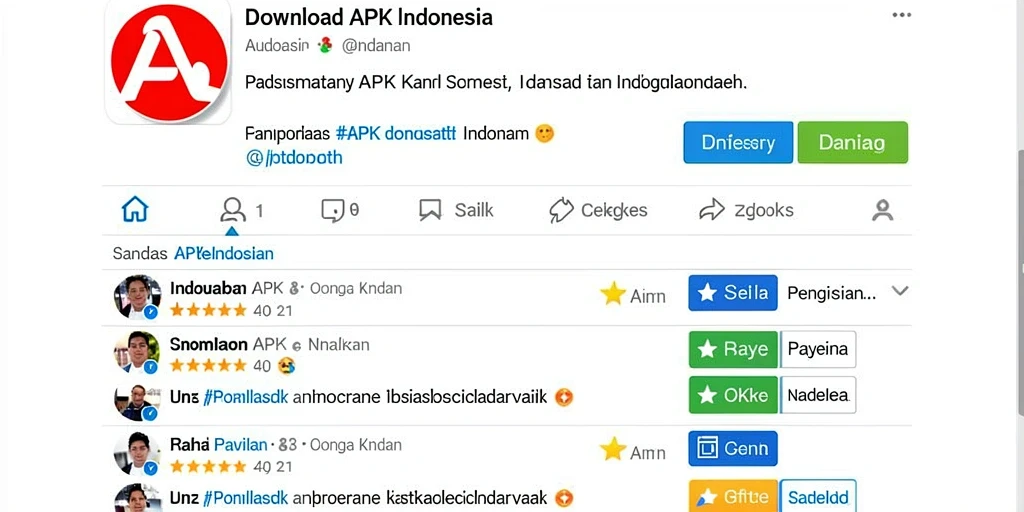Screen dimensions: 1024x512
Task: Click the vertical scrollbar on the right
Action: (1021, 281)
